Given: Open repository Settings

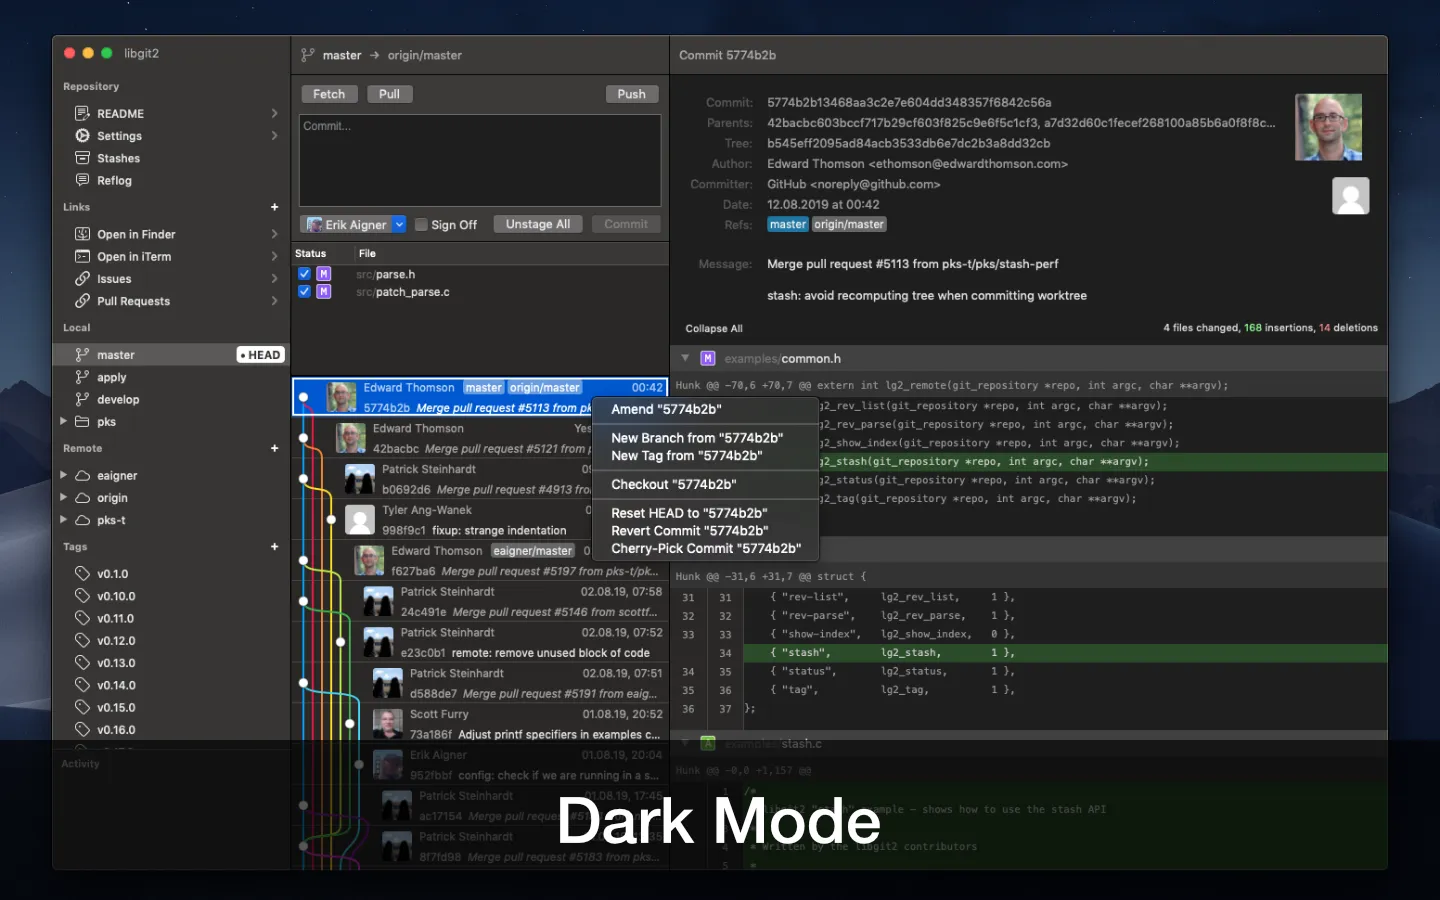Looking at the screenshot, I should tap(118, 135).
